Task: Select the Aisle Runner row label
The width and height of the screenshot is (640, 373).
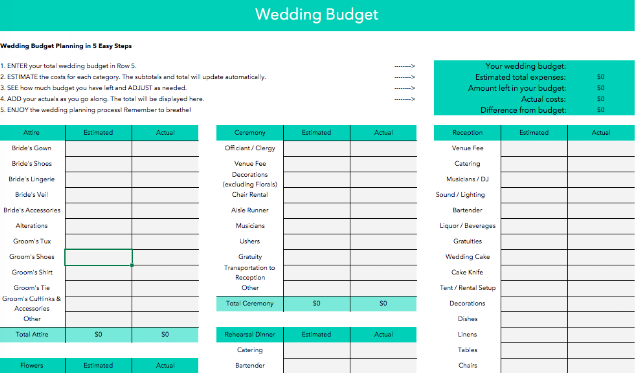Action: 250,210
